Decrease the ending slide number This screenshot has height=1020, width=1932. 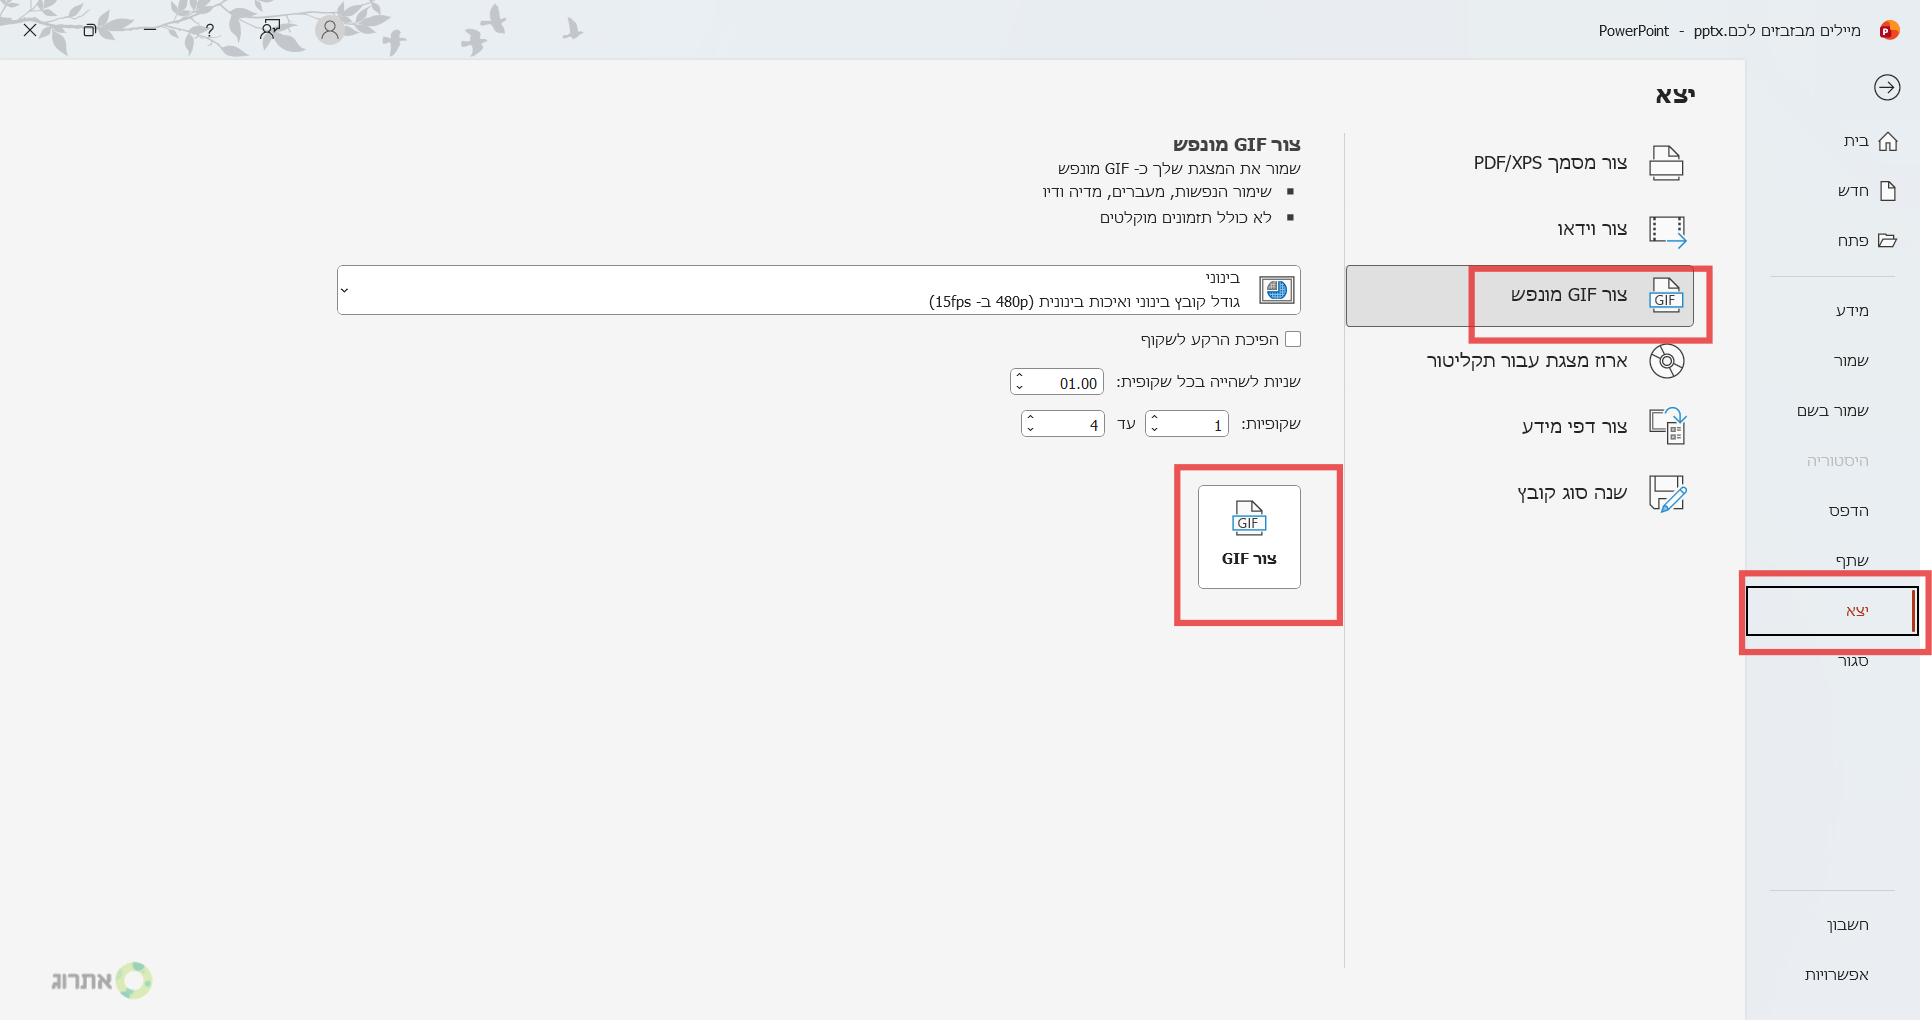(x=1030, y=430)
